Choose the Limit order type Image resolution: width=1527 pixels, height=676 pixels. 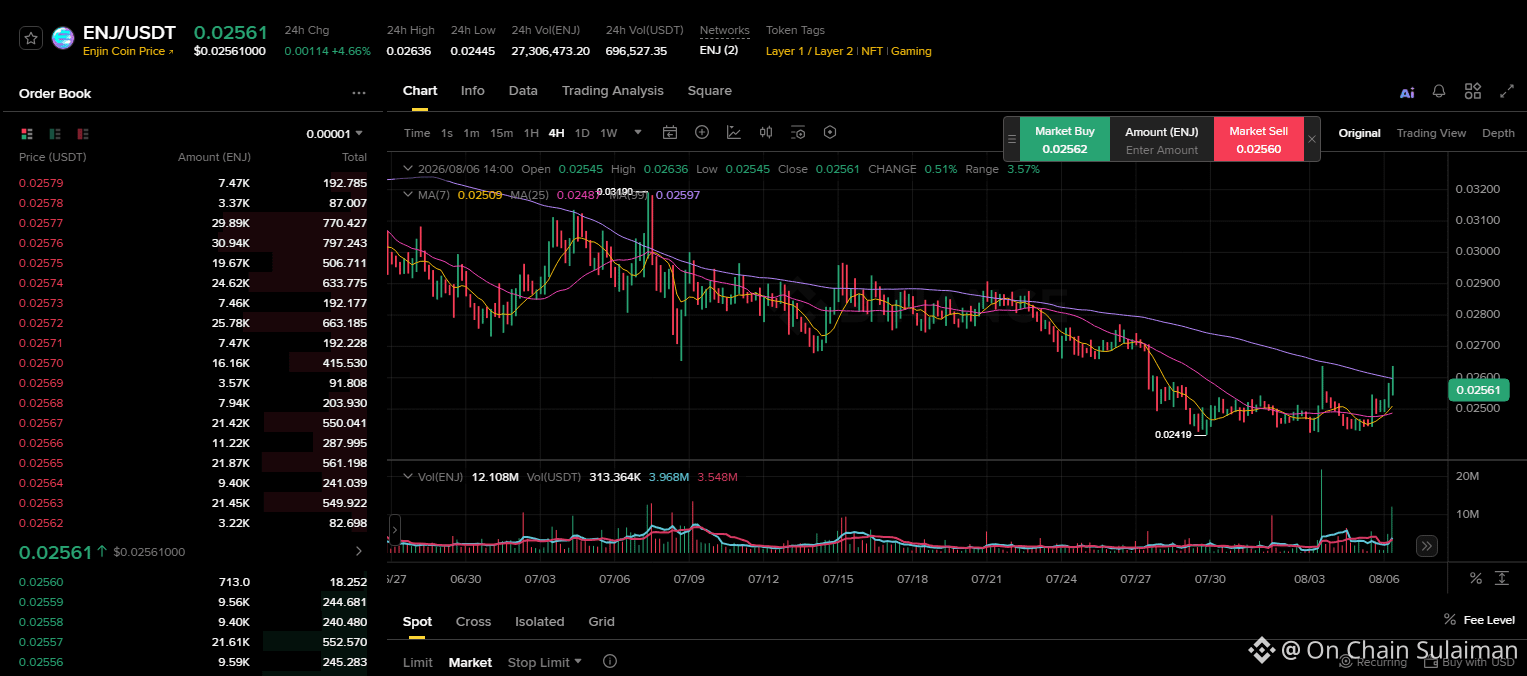point(418,662)
